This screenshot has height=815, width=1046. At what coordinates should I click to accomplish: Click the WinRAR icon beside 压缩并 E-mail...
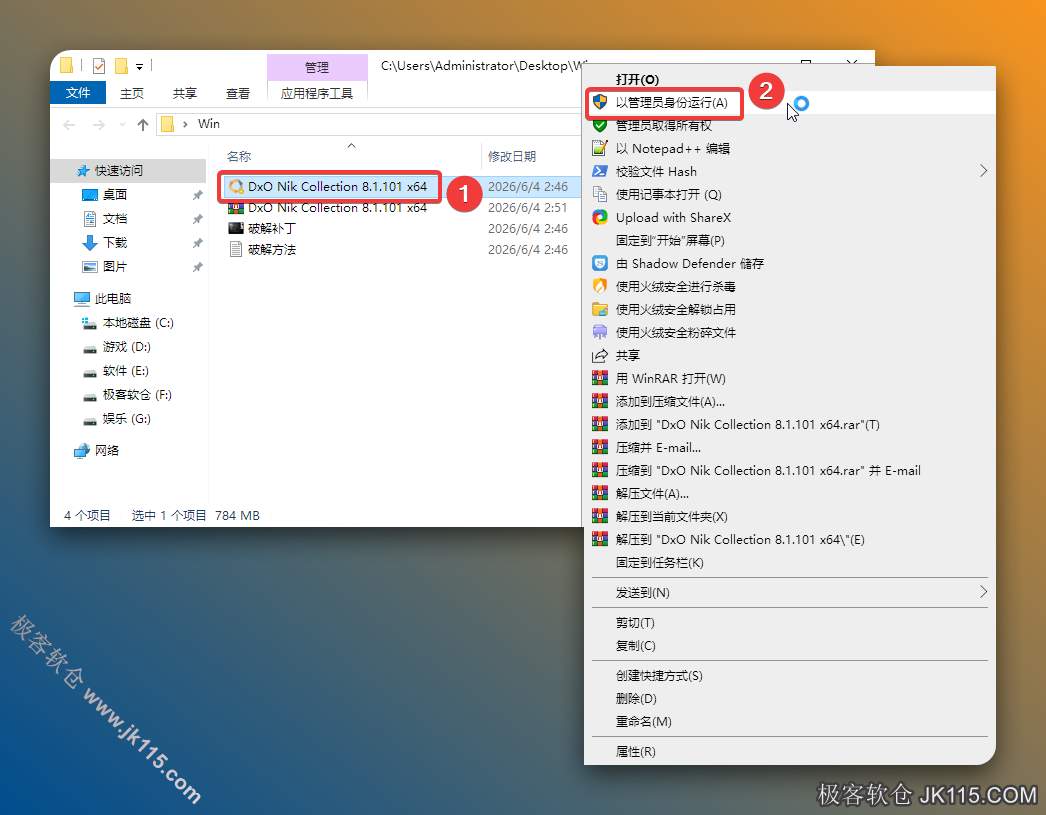[x=600, y=448]
